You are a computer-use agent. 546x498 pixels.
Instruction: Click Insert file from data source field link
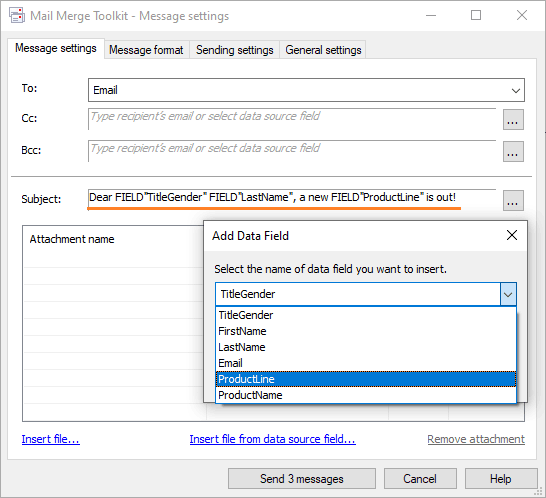(272, 439)
